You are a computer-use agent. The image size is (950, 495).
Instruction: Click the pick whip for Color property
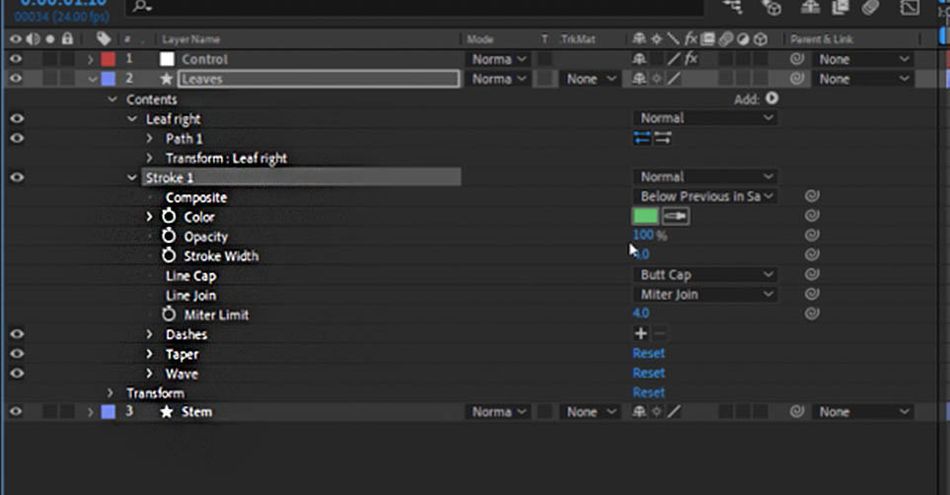coord(812,216)
